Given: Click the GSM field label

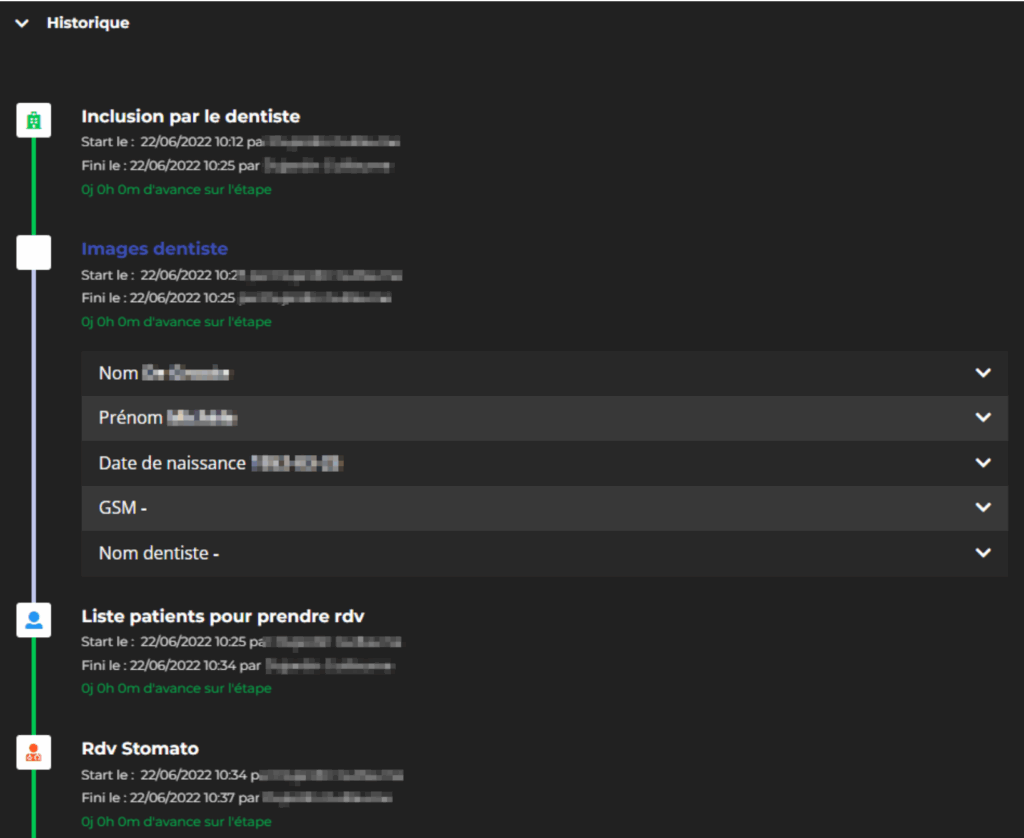Looking at the screenshot, I should point(118,508).
